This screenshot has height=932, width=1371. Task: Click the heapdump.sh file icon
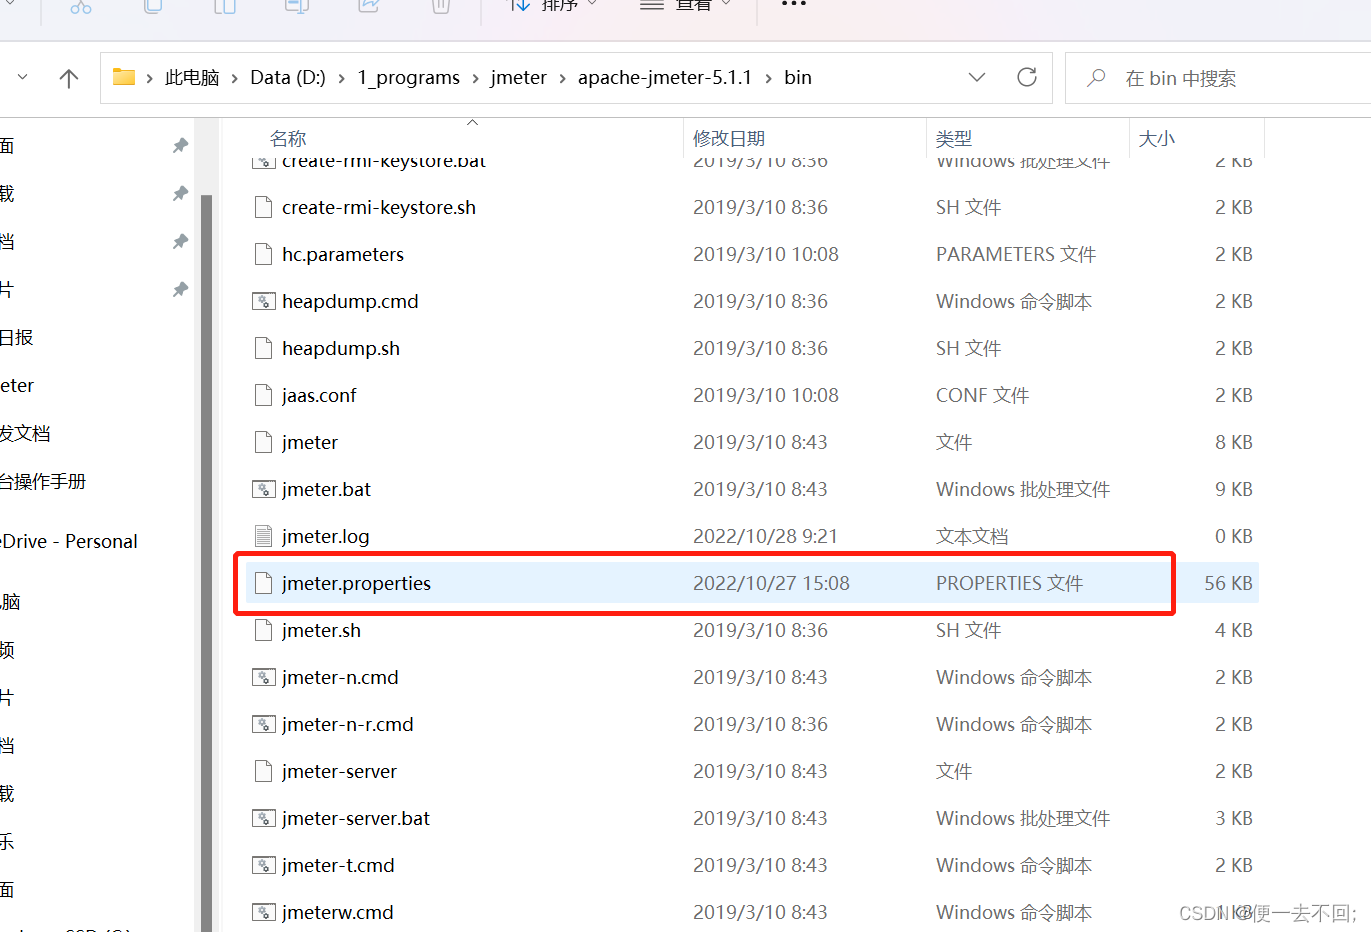pos(264,348)
